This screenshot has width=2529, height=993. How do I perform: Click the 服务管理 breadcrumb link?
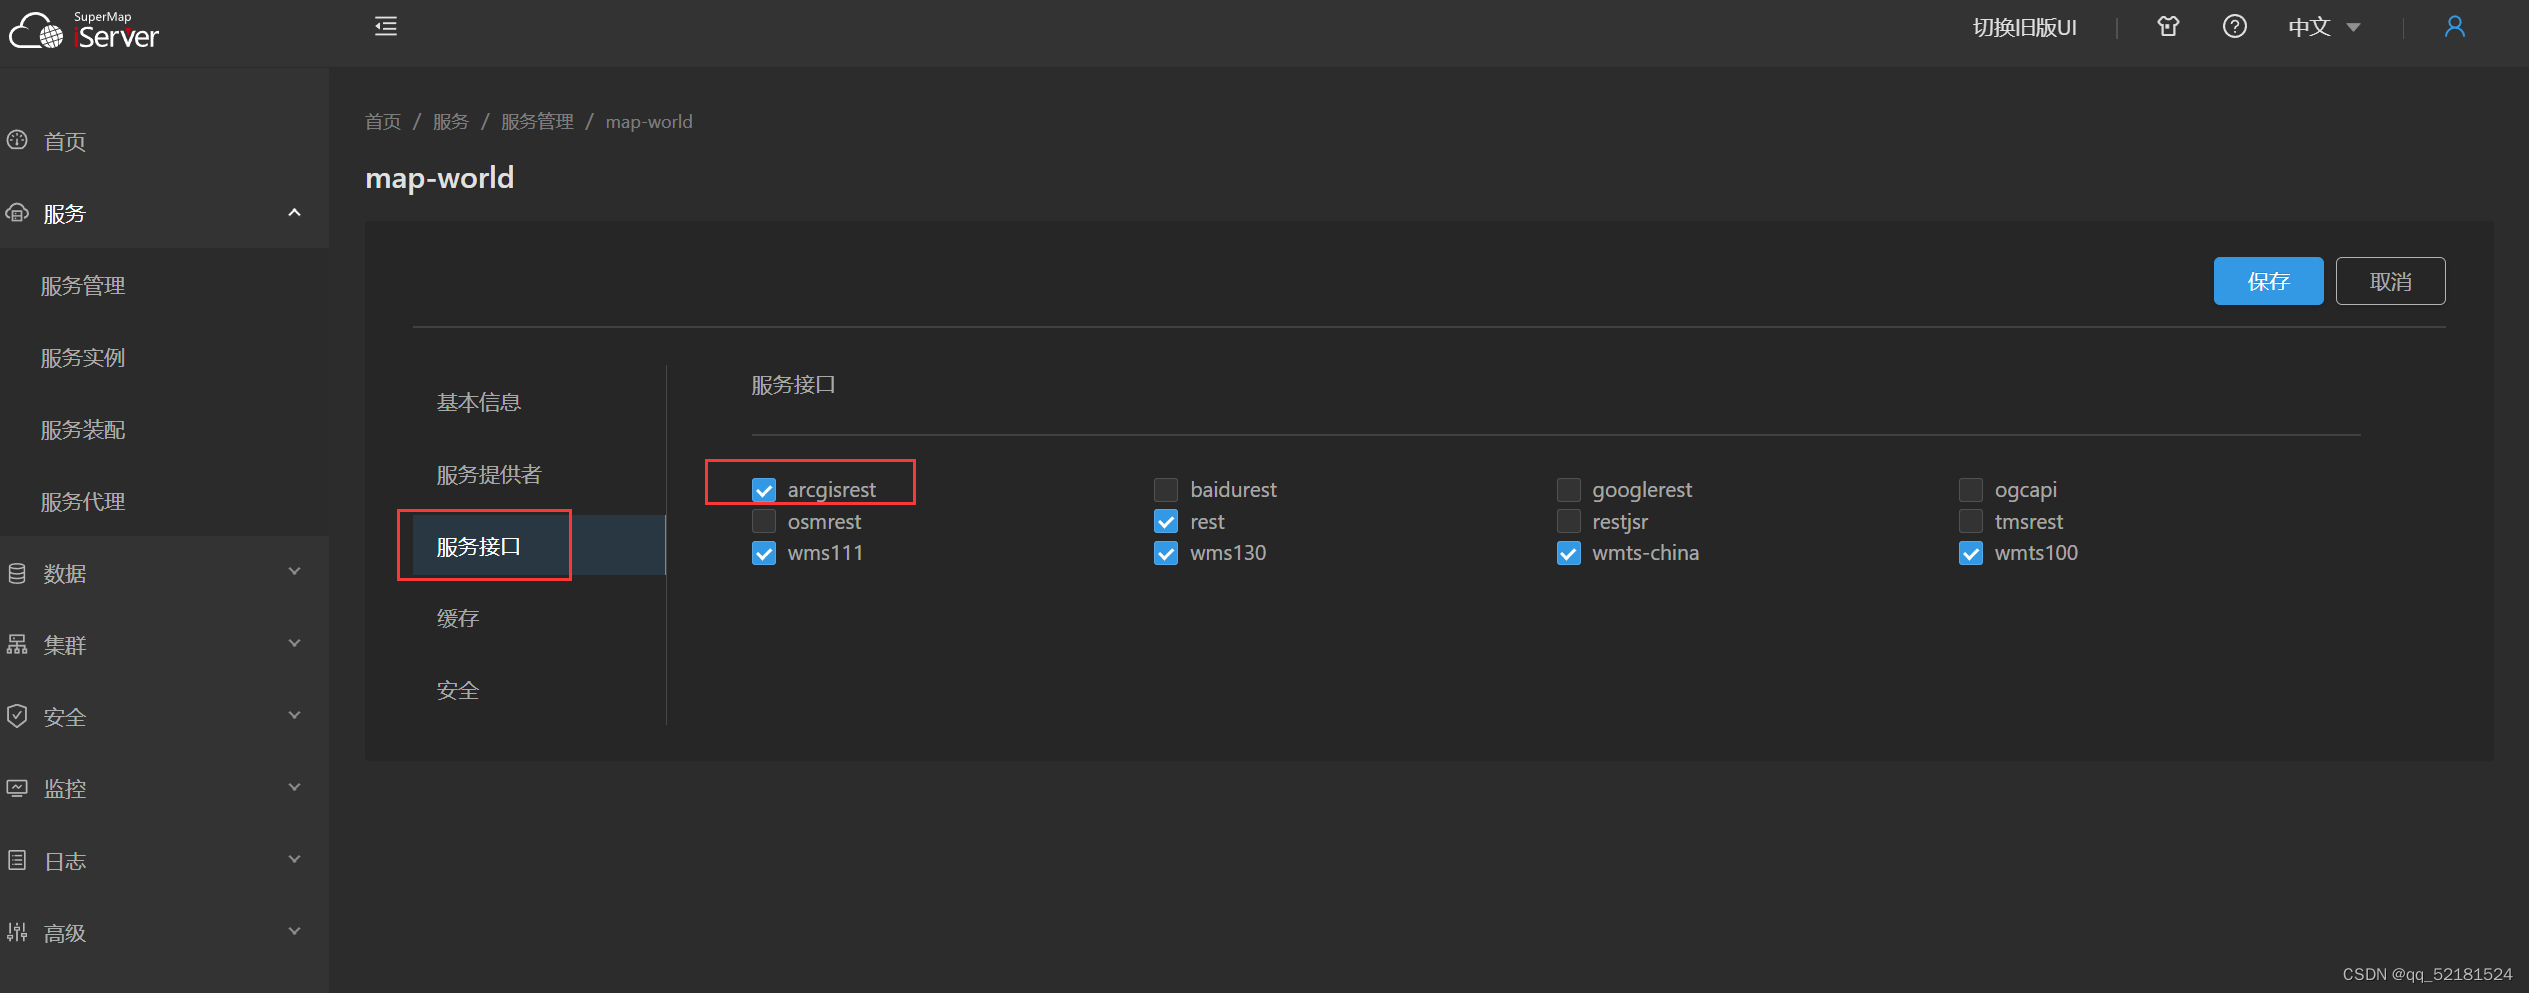click(537, 121)
